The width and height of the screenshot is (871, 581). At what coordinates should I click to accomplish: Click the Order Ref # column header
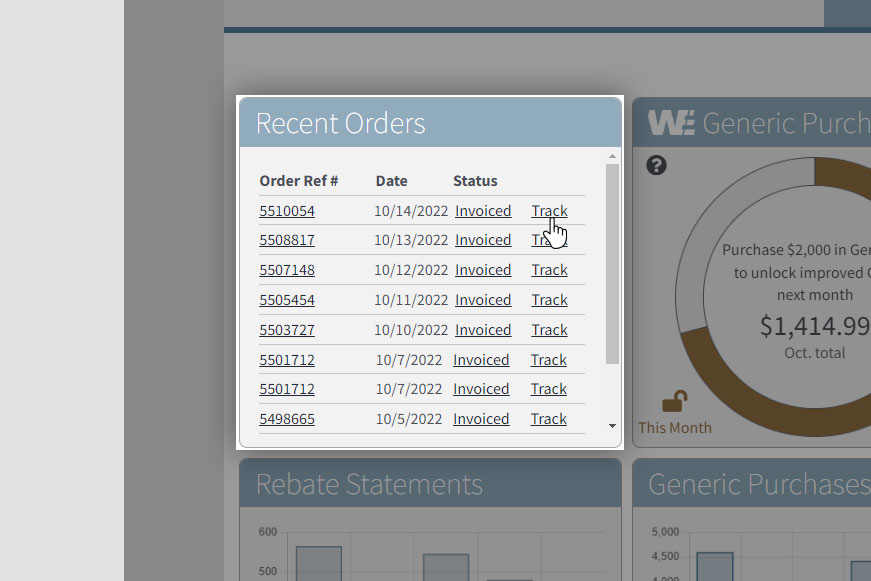click(299, 181)
